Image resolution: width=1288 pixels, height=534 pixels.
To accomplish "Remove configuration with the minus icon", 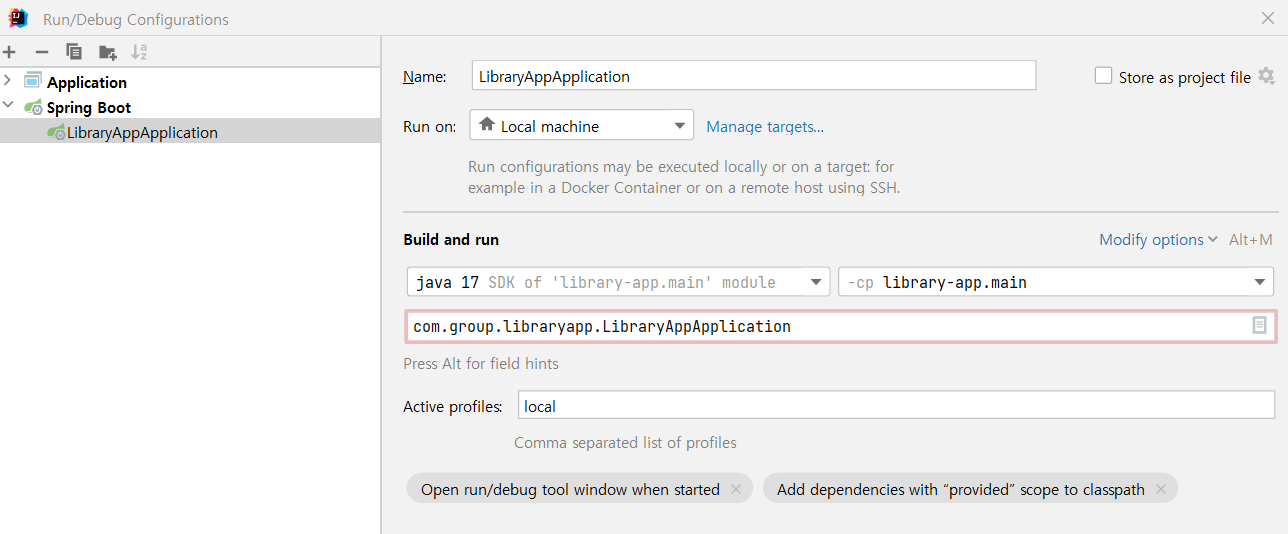I will pos(42,52).
